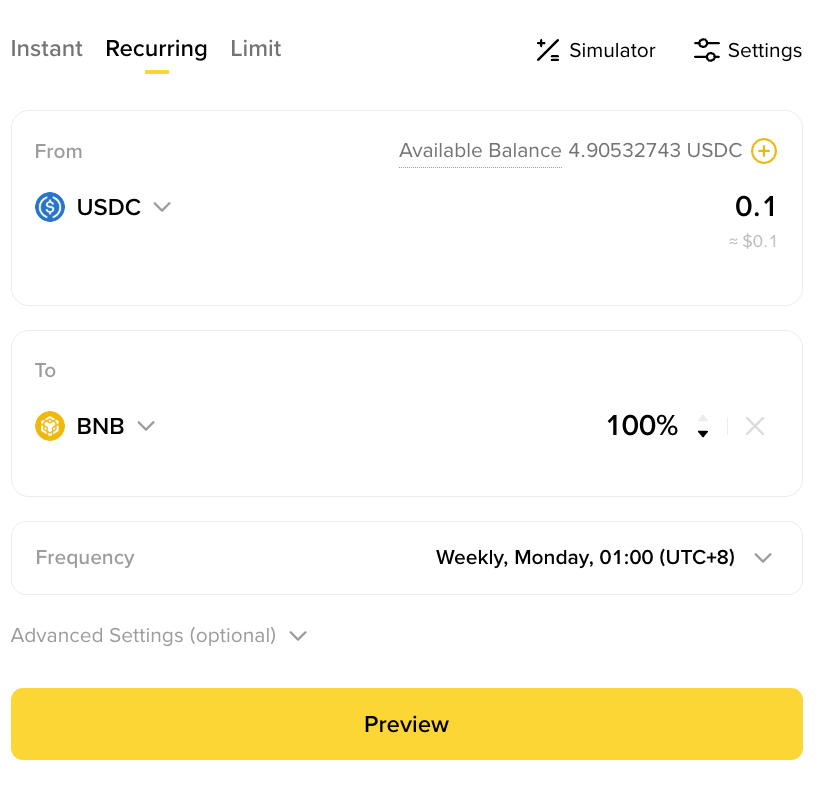The width and height of the screenshot is (828, 792).
Task: Click the yellow Preview button
Action: point(407,724)
